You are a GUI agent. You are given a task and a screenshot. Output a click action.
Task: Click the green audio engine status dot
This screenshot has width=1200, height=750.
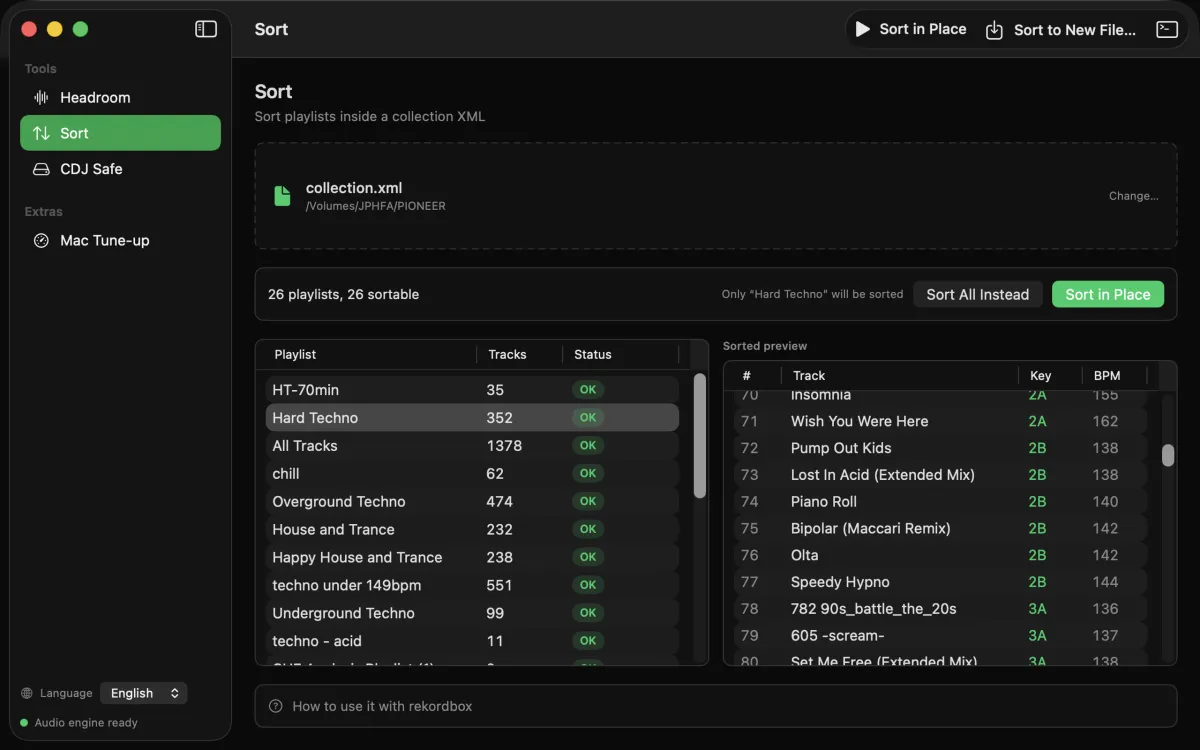point(24,722)
